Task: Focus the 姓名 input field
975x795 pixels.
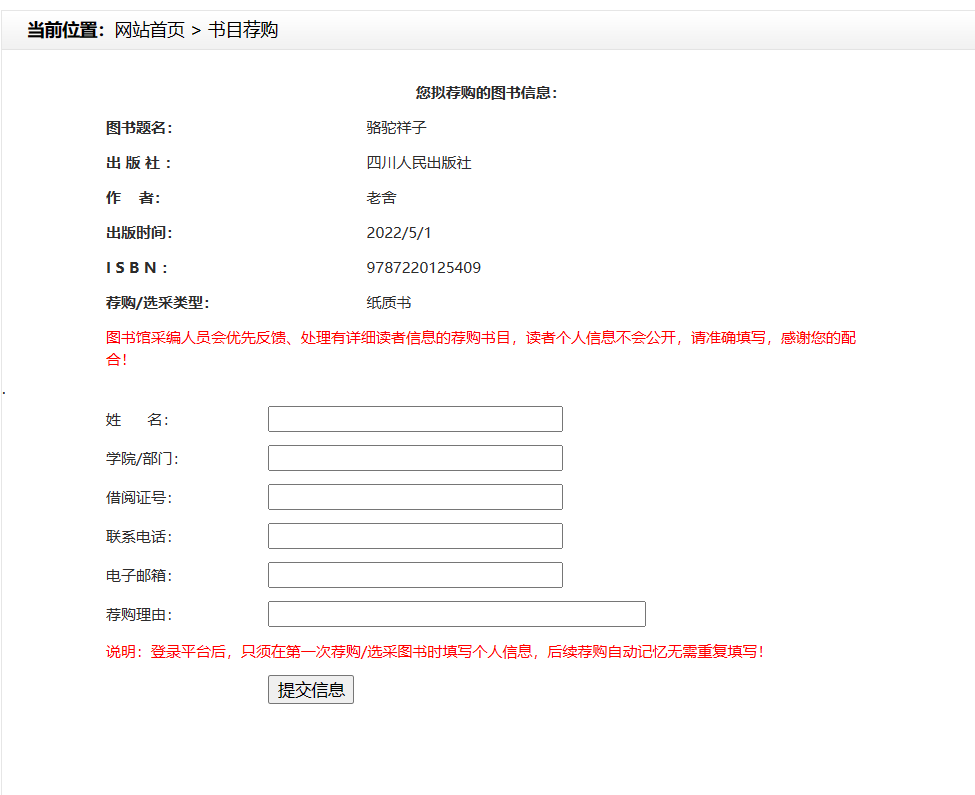Action: [415, 419]
